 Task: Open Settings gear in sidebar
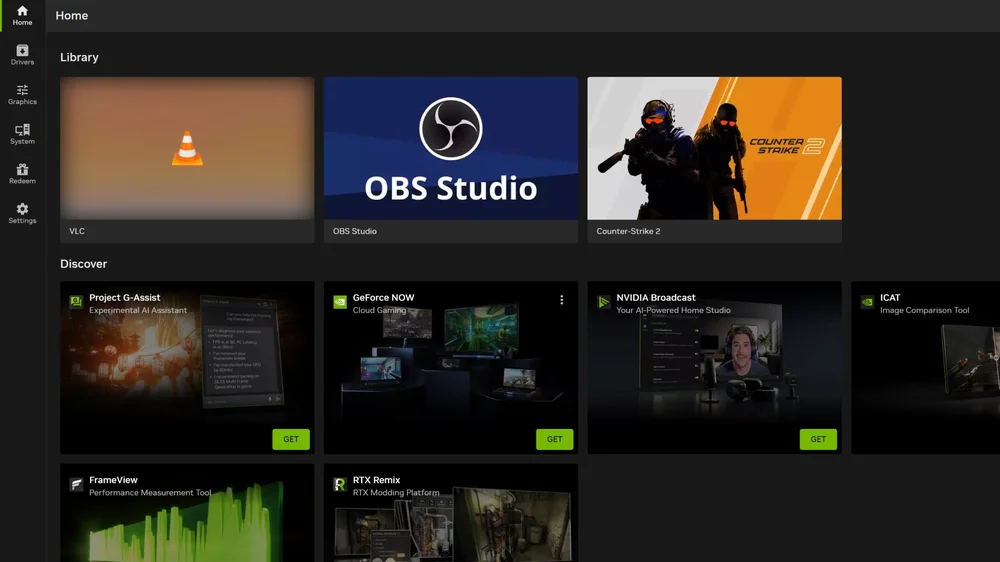(x=22, y=213)
